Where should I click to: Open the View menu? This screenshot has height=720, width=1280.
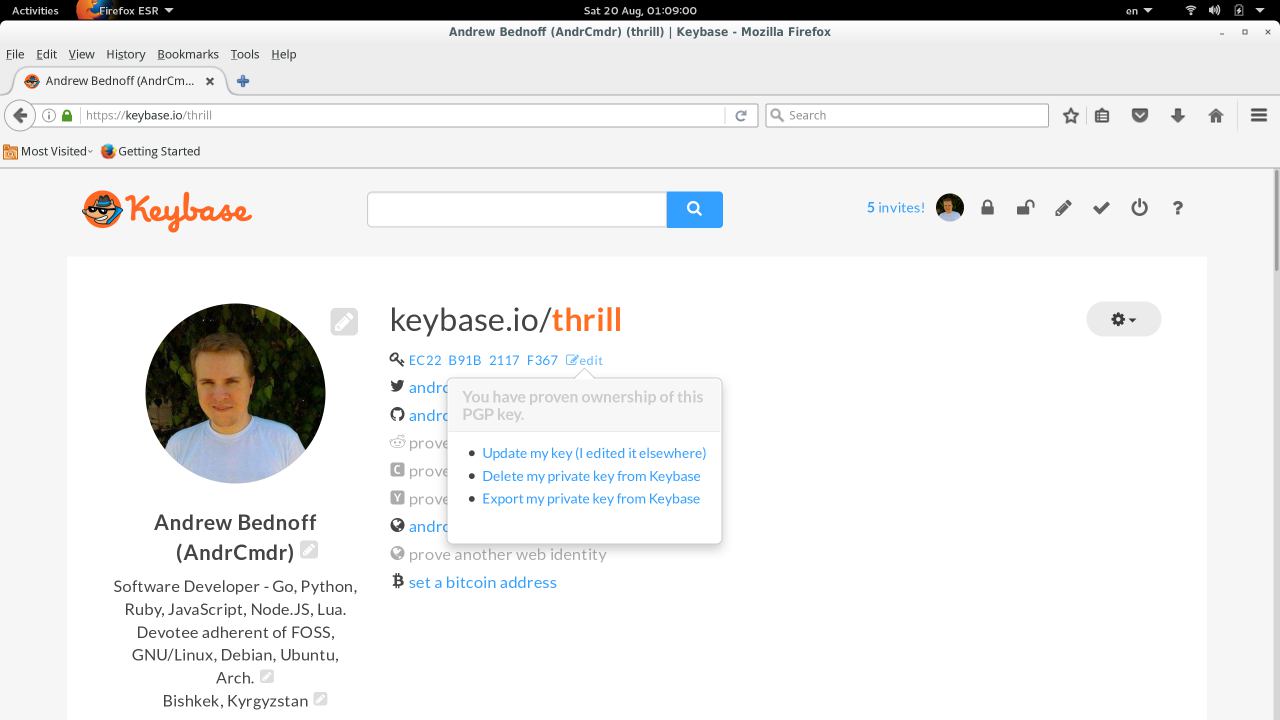81,54
